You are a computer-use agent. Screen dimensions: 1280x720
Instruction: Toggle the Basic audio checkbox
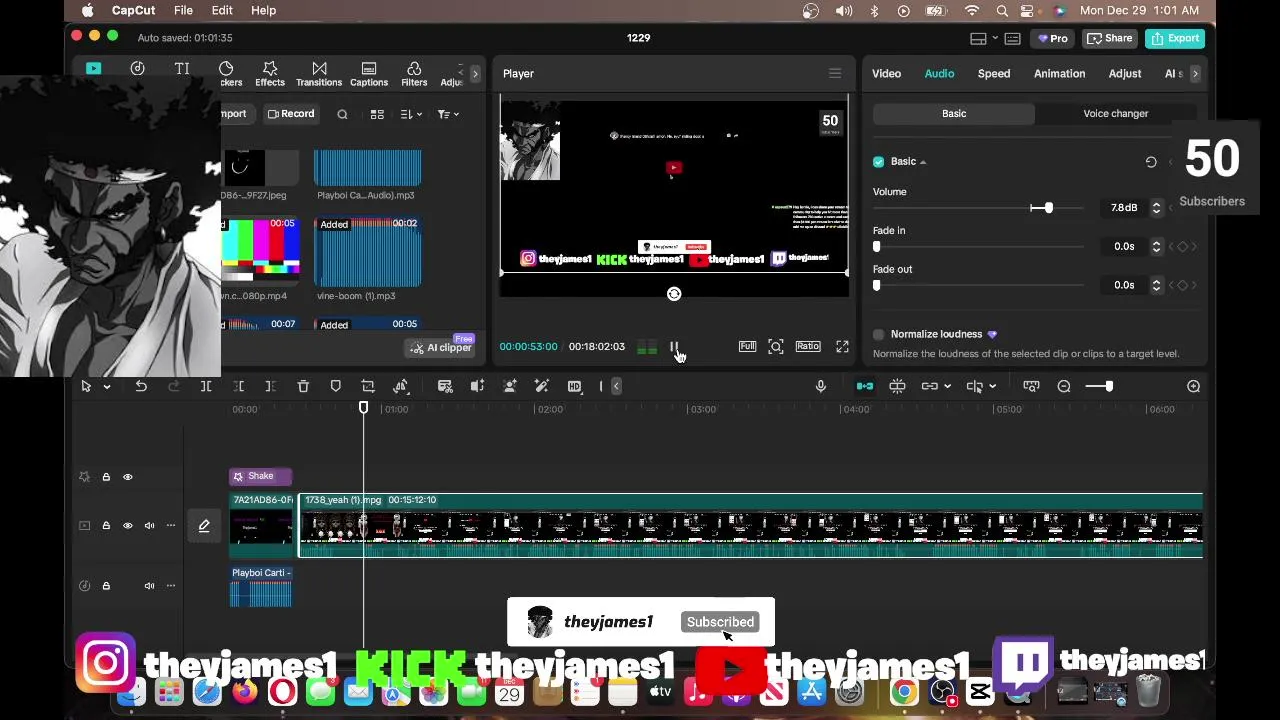(x=879, y=162)
